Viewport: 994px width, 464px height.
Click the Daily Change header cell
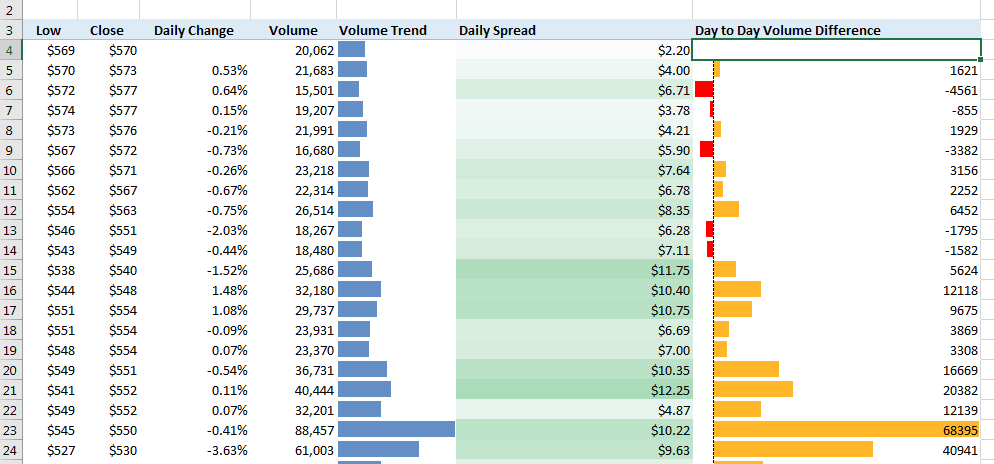tap(195, 30)
